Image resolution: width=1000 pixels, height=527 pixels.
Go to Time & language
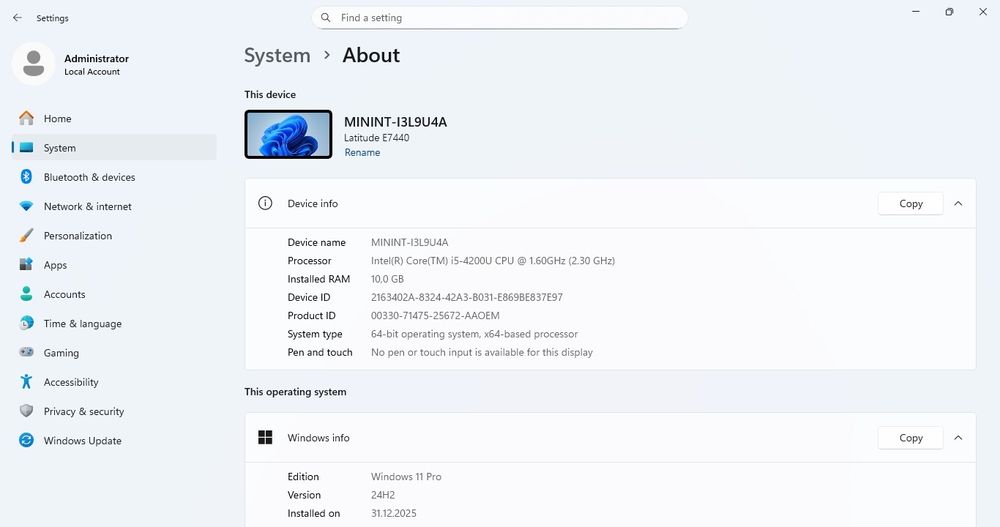(114, 323)
